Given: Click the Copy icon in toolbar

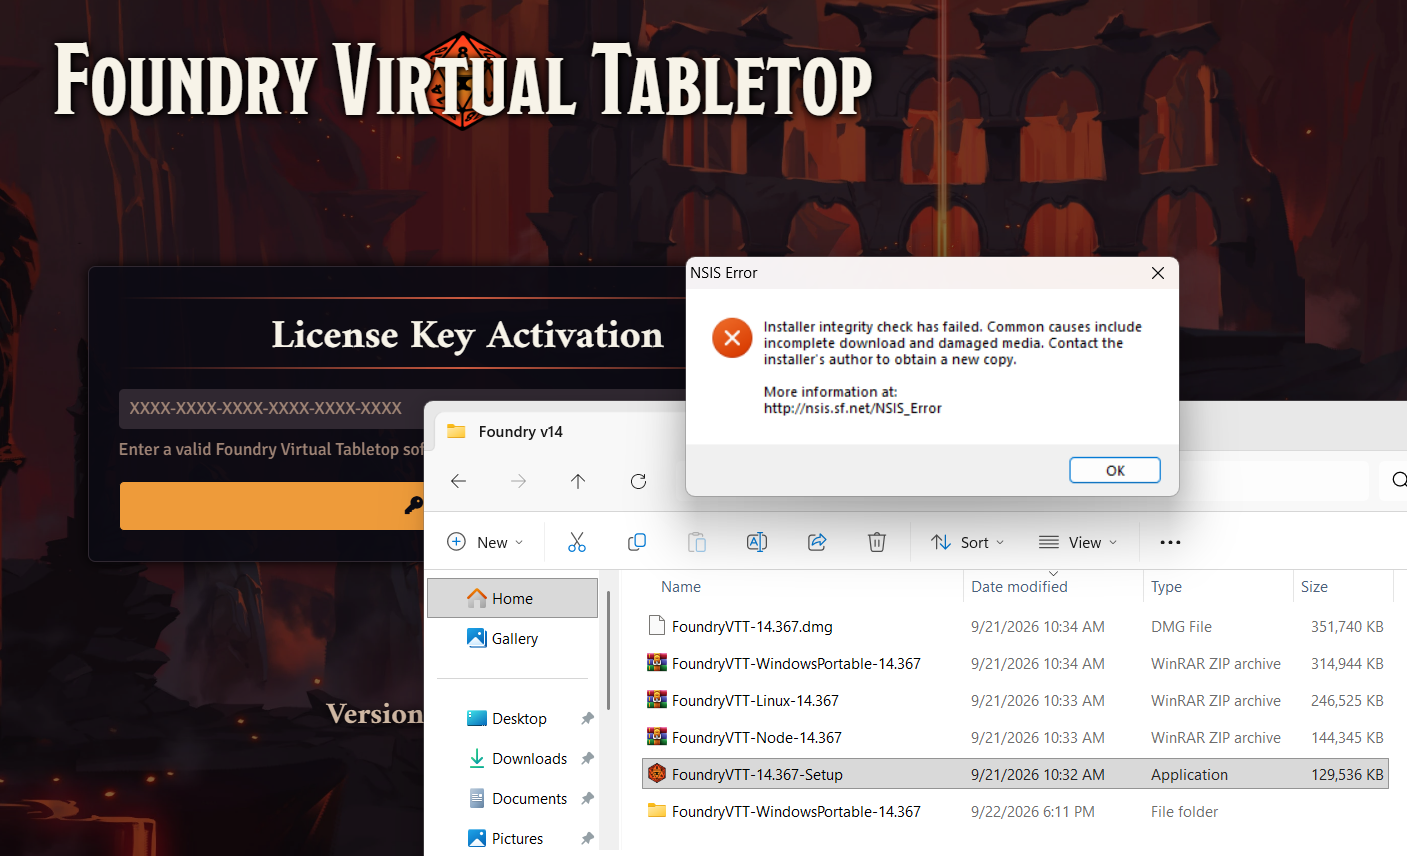Looking at the screenshot, I should tap(637, 542).
